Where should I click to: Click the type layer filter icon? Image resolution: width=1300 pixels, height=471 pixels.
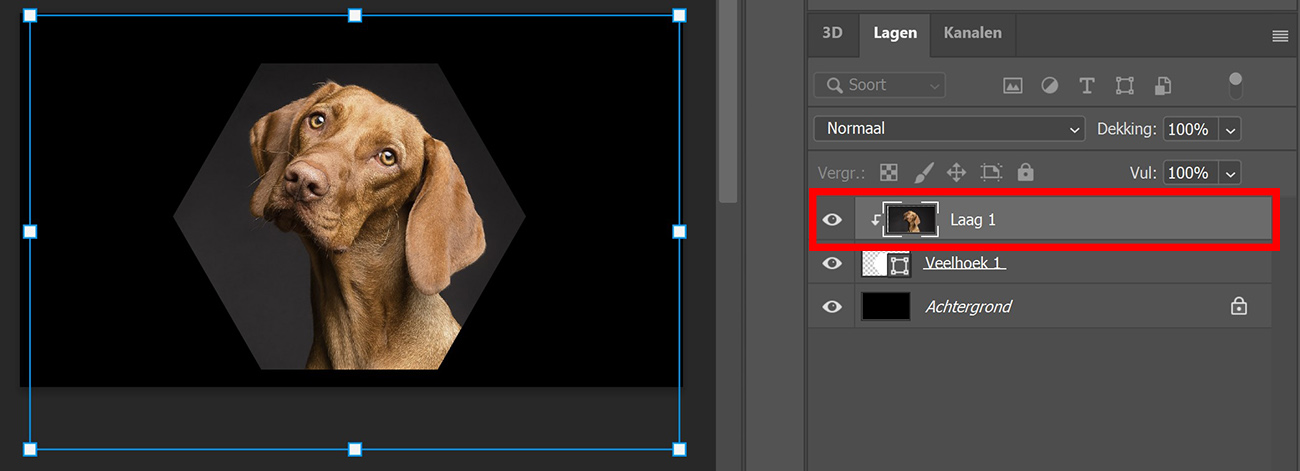coord(1087,86)
